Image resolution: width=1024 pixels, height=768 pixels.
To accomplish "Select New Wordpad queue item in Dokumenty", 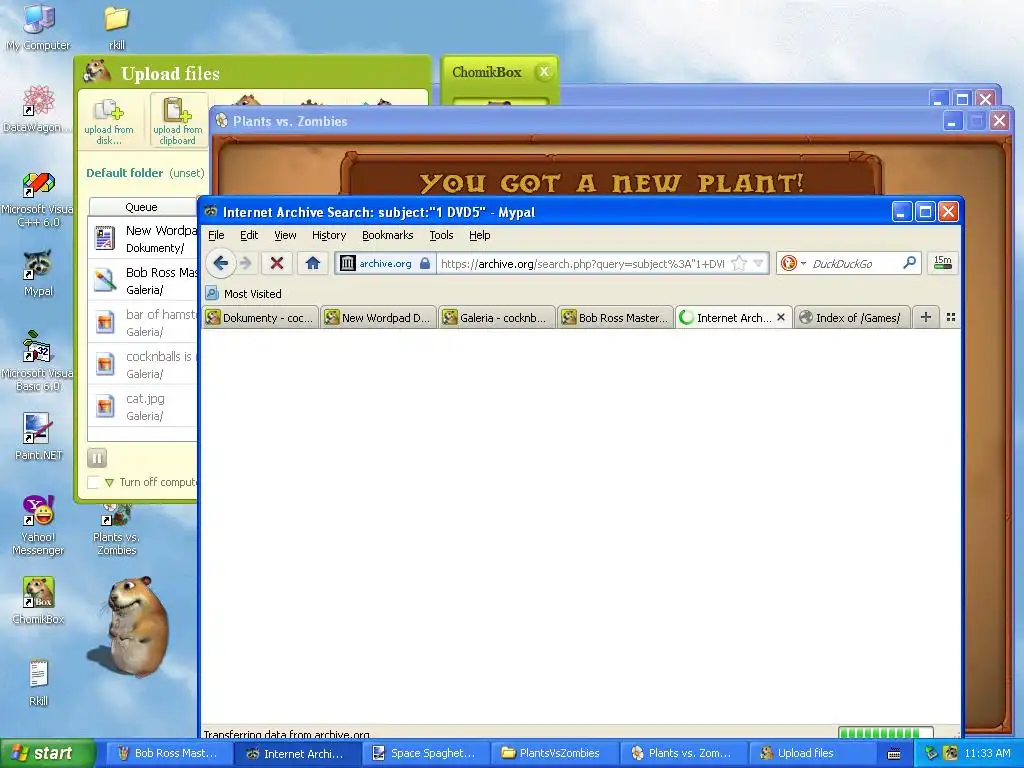I will pos(142,238).
